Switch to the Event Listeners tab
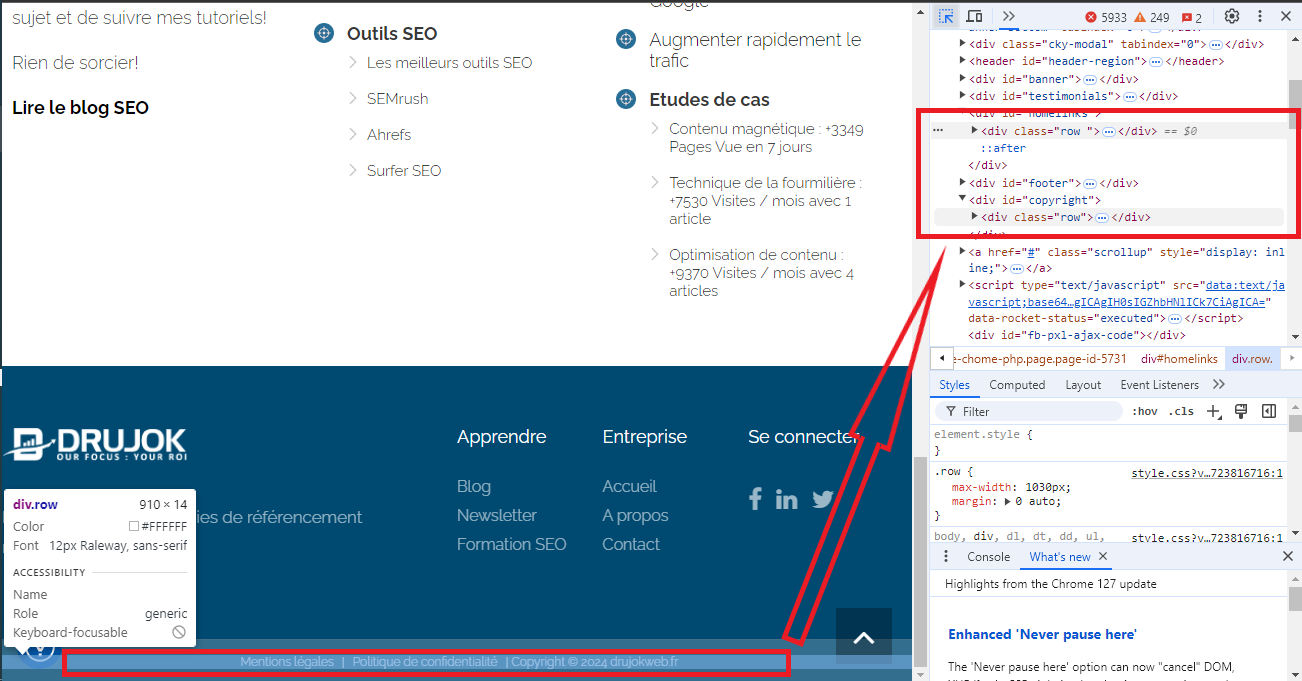 pos(1159,385)
